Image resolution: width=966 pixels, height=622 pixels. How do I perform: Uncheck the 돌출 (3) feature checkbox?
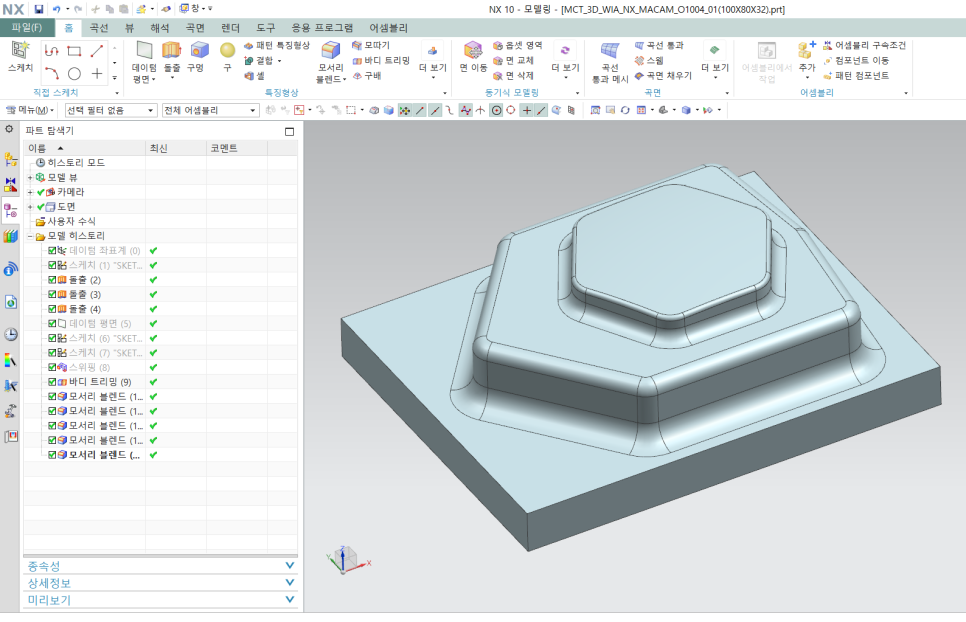coord(52,294)
